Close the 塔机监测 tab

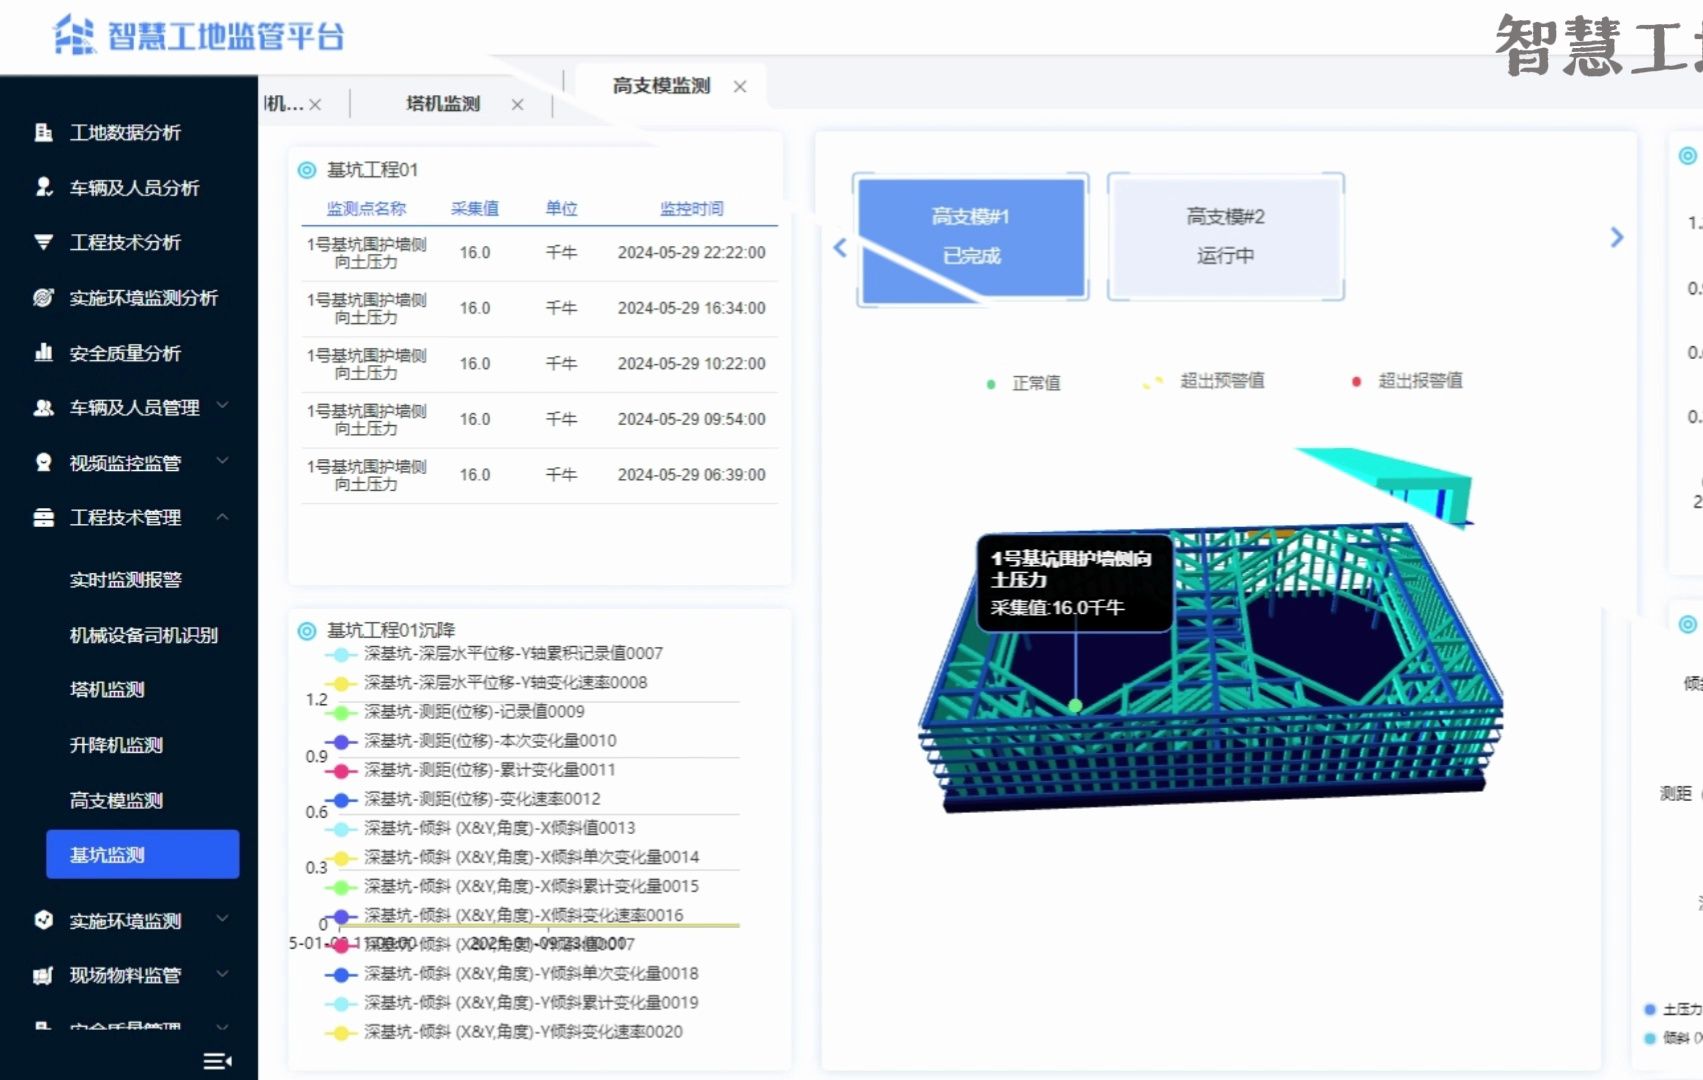point(517,104)
